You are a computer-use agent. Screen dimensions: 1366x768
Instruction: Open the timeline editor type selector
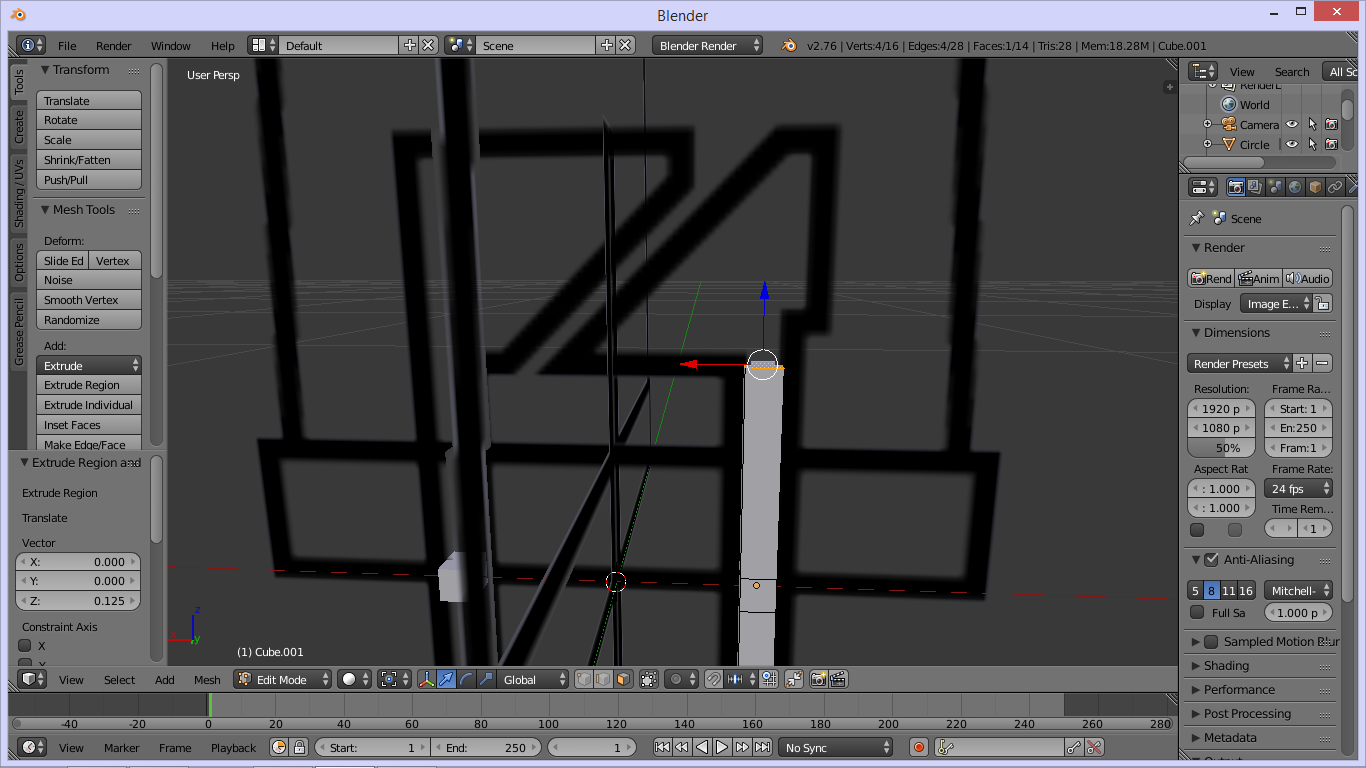33,747
